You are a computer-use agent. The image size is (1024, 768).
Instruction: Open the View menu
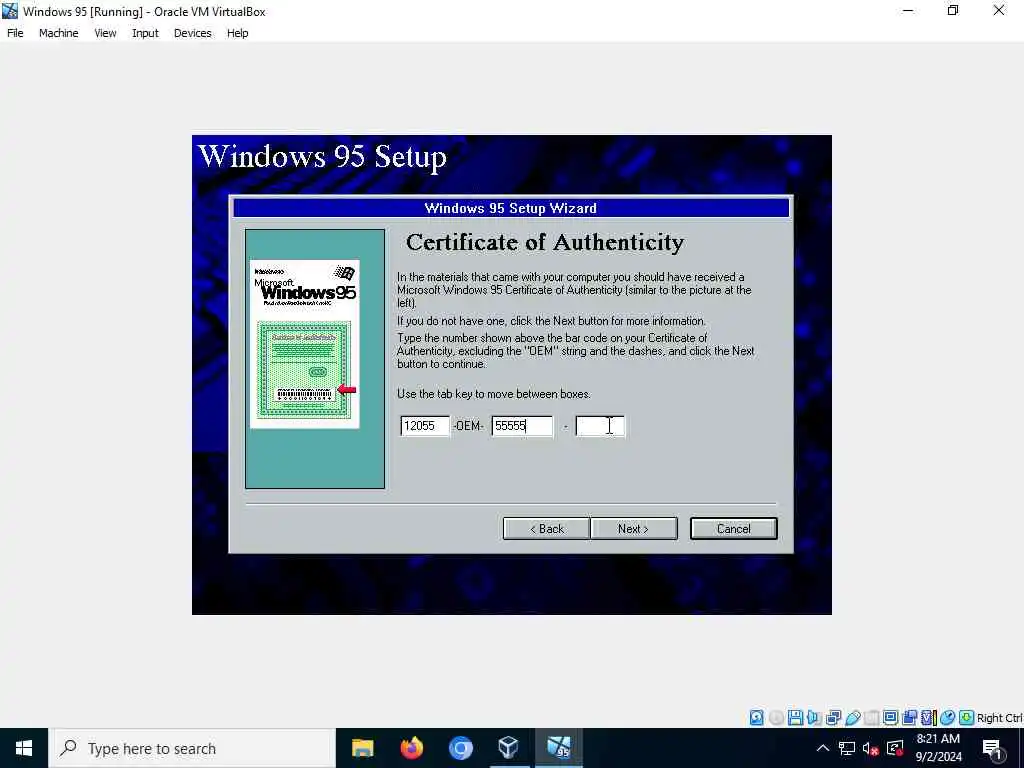click(105, 33)
